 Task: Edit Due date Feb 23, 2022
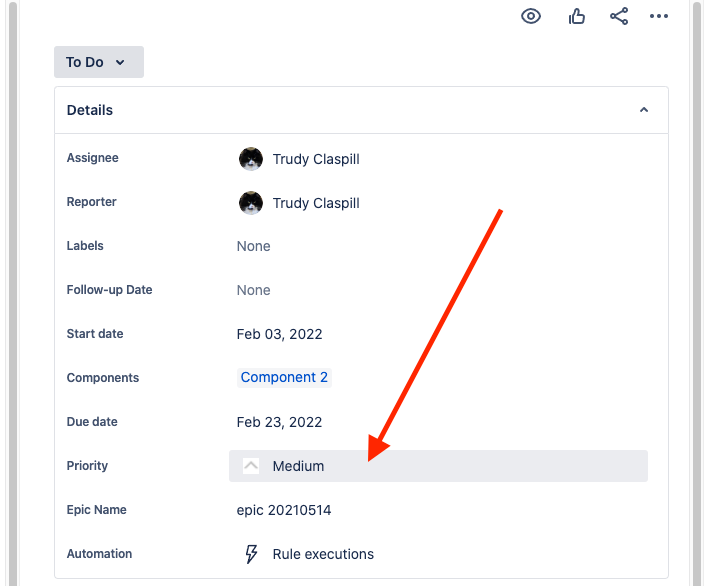[279, 422]
